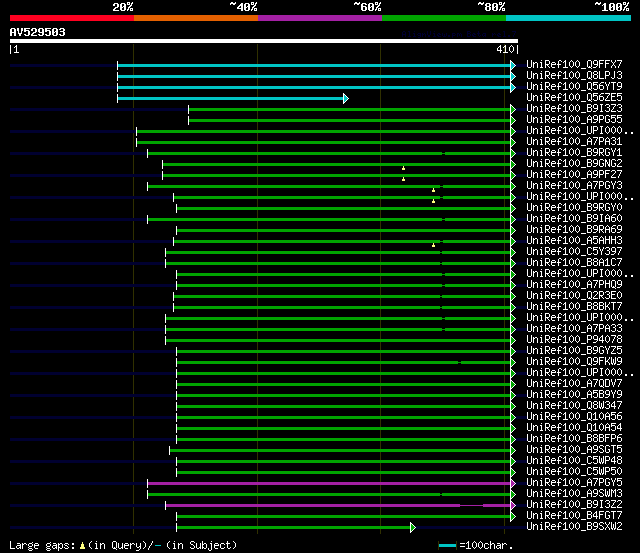Screen dimensions: 640x553
Task: Select the UniRef100_B9RGY0 label
Action: 574,207
